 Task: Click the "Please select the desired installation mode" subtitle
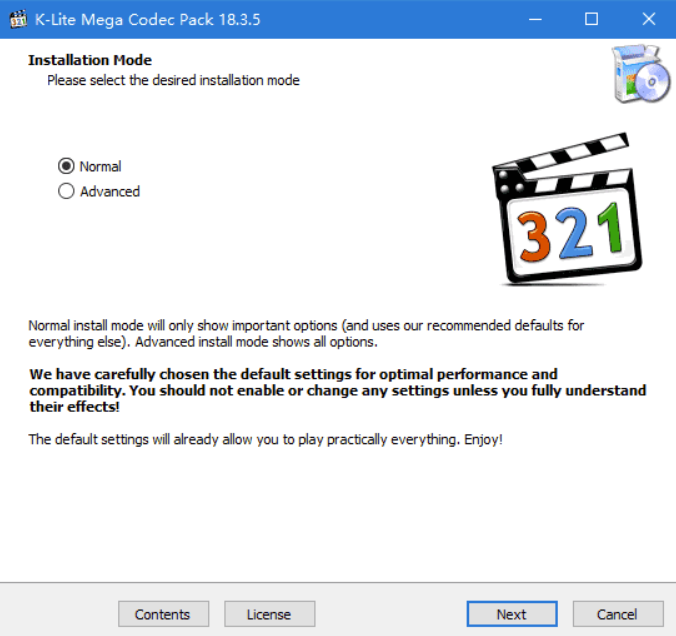[x=173, y=80]
